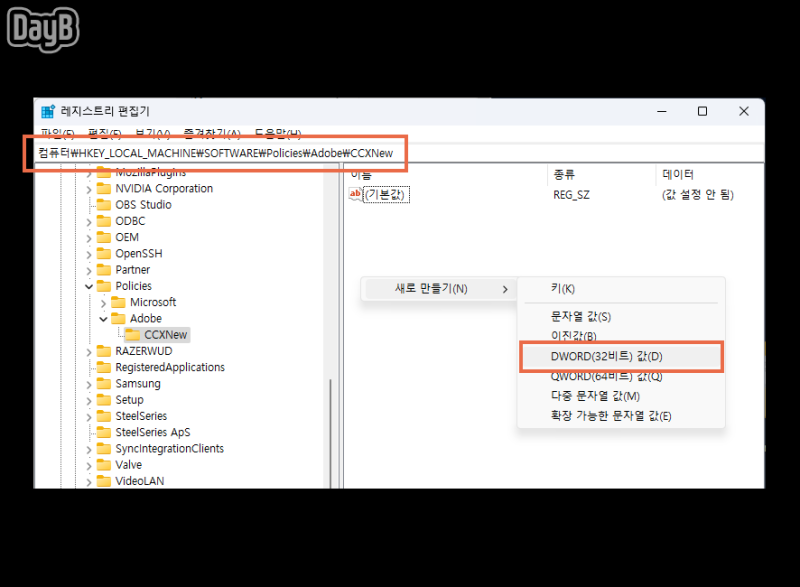800x587 pixels.
Task: Select the CCXNew tree label
Action: (166, 335)
